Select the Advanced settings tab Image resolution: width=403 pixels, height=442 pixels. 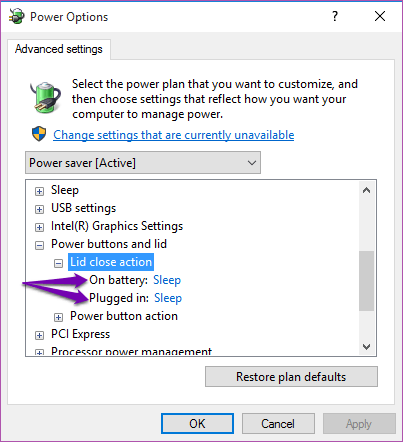pos(59,49)
